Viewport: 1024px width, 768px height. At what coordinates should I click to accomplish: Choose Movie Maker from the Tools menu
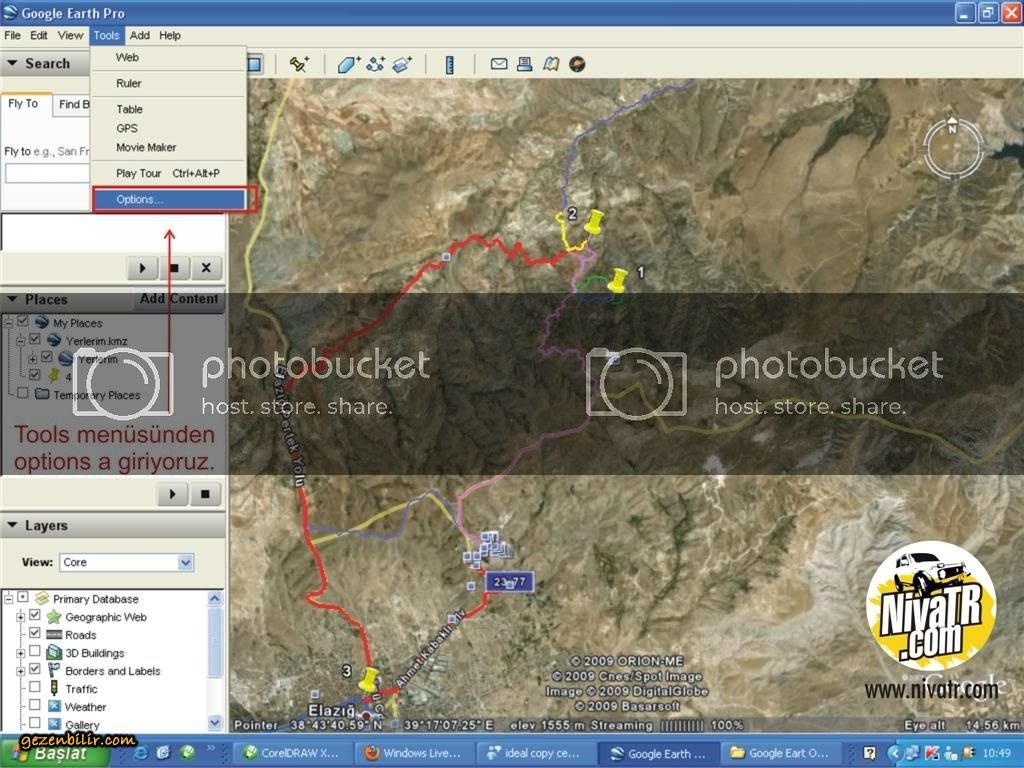(x=146, y=147)
